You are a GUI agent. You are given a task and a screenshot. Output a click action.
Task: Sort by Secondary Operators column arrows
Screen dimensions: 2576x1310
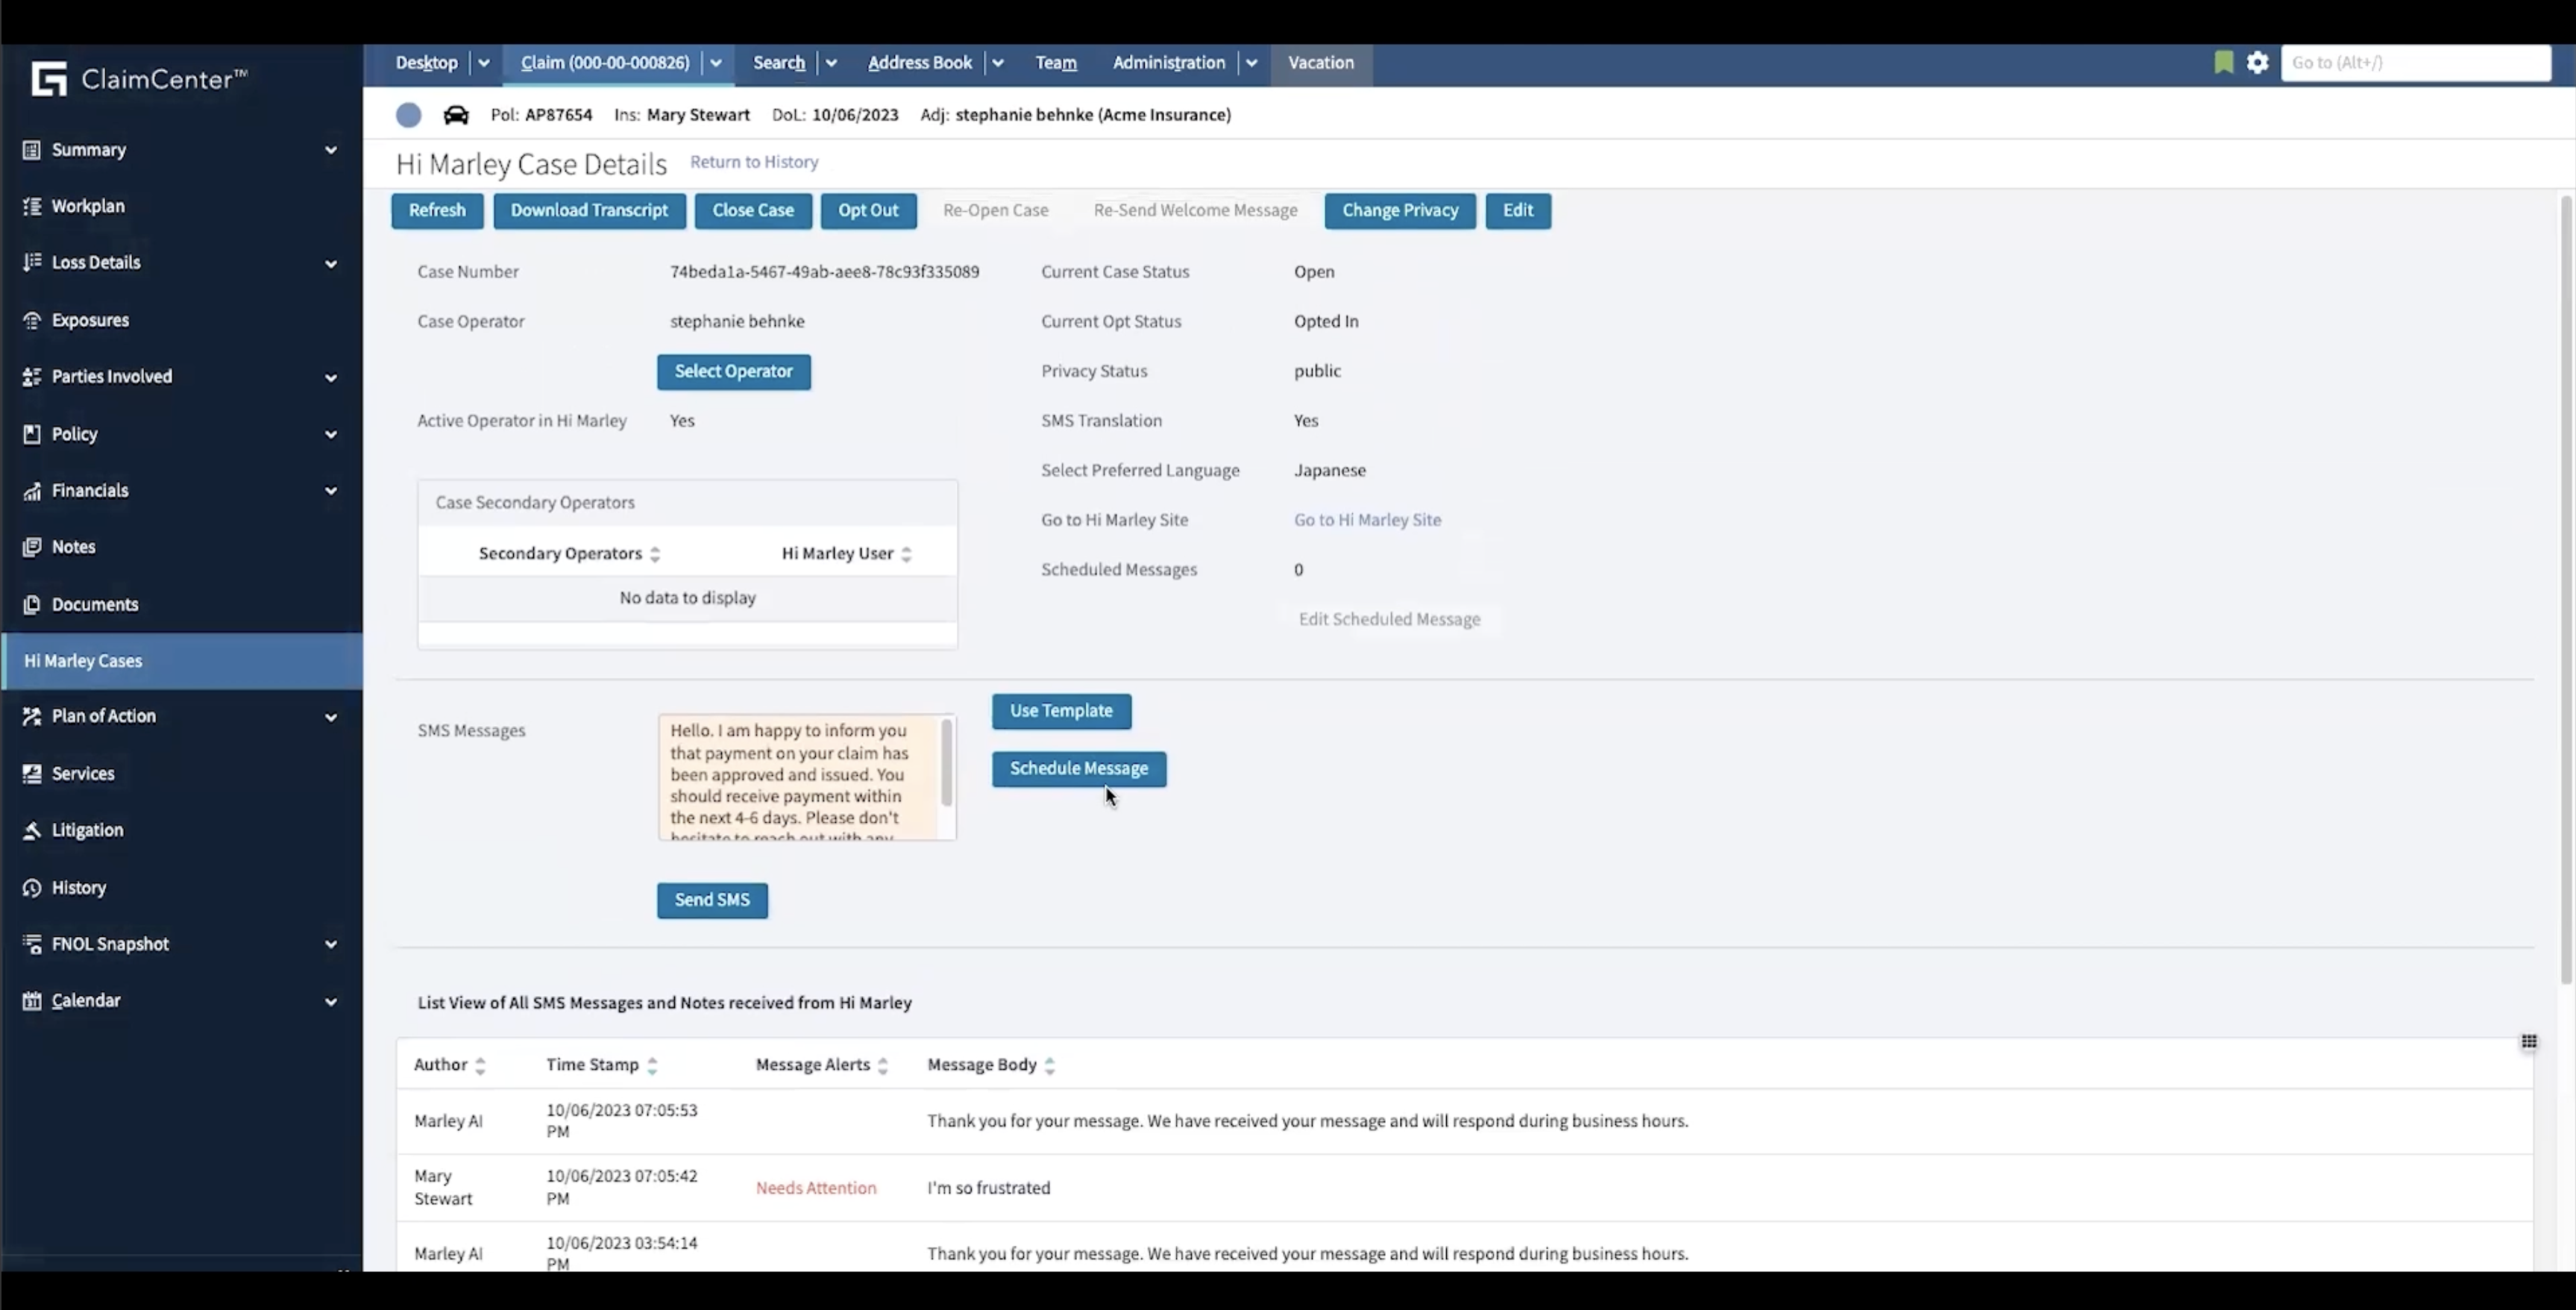pyautogui.click(x=655, y=554)
